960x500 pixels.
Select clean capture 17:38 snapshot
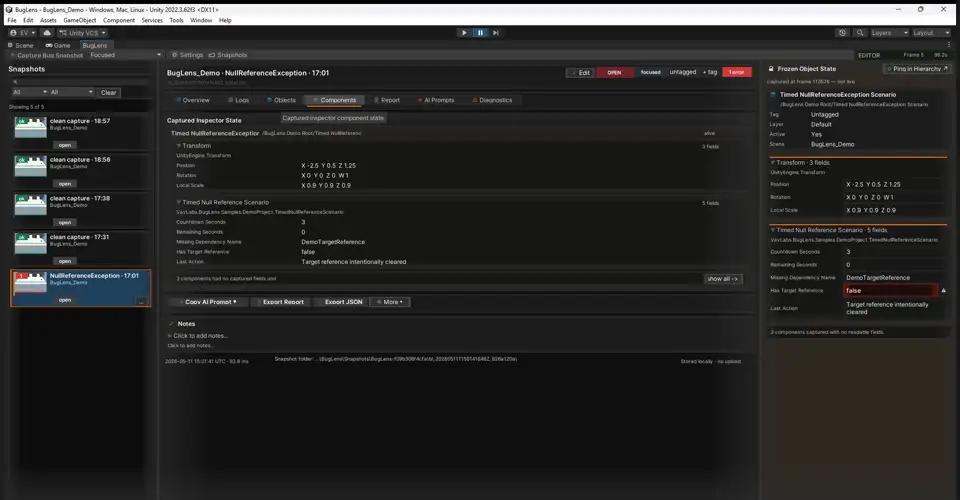coord(80,209)
